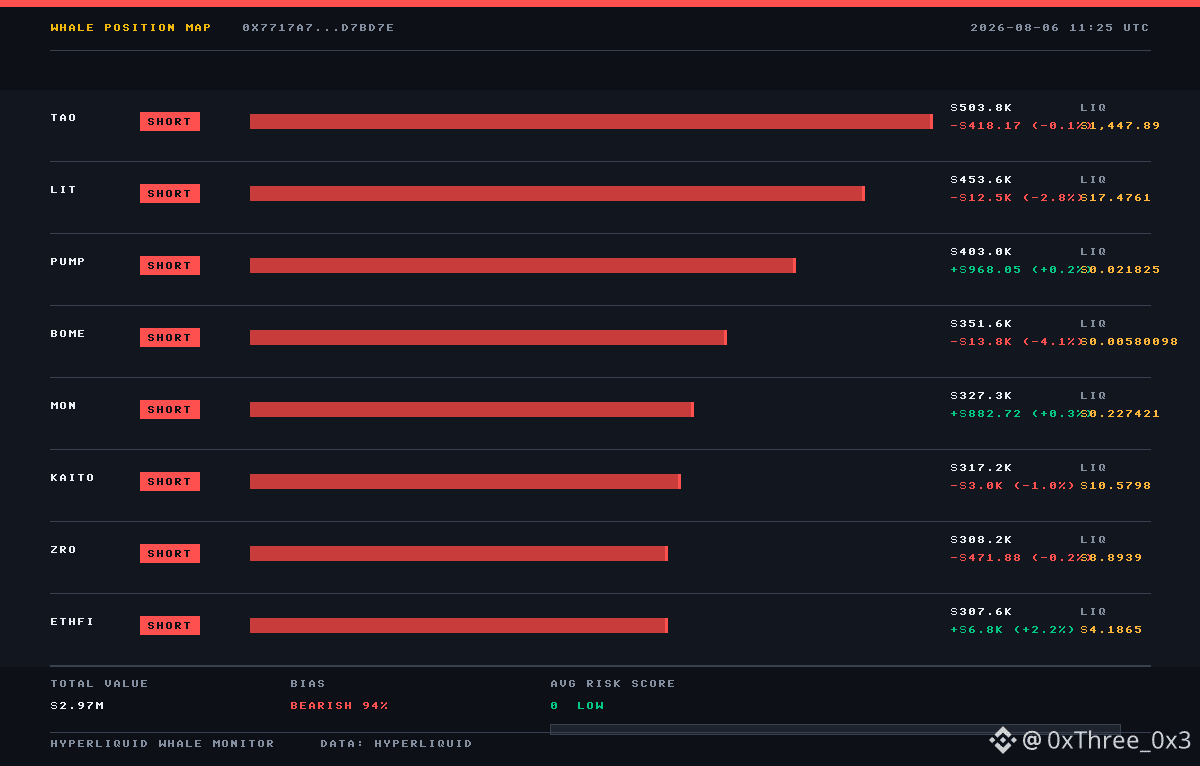Click the SHORT badge in PUMP row

click(170, 266)
